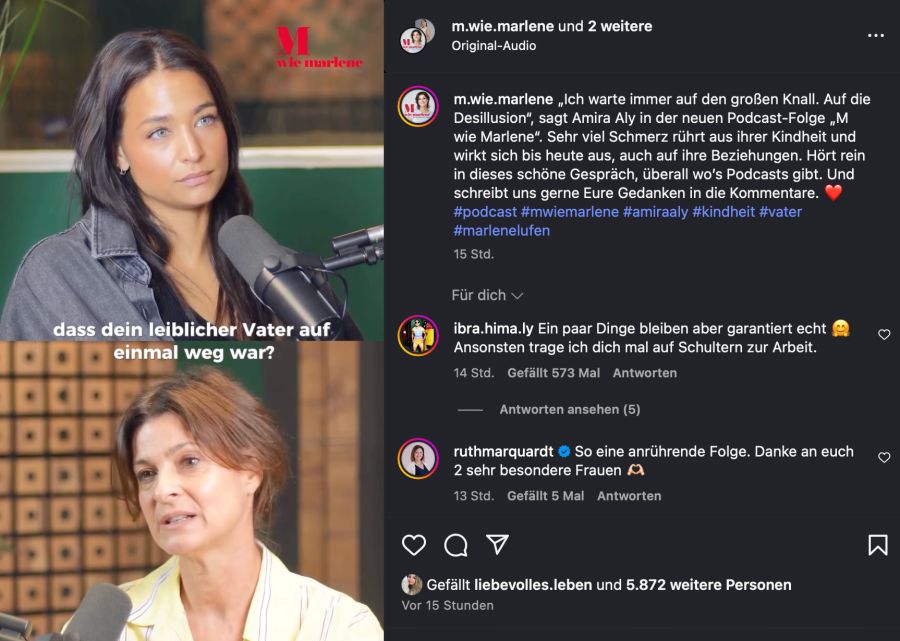The image size is (900, 641).
Task: Like ruthmarquardt's comment with its heart
Action: 884,458
